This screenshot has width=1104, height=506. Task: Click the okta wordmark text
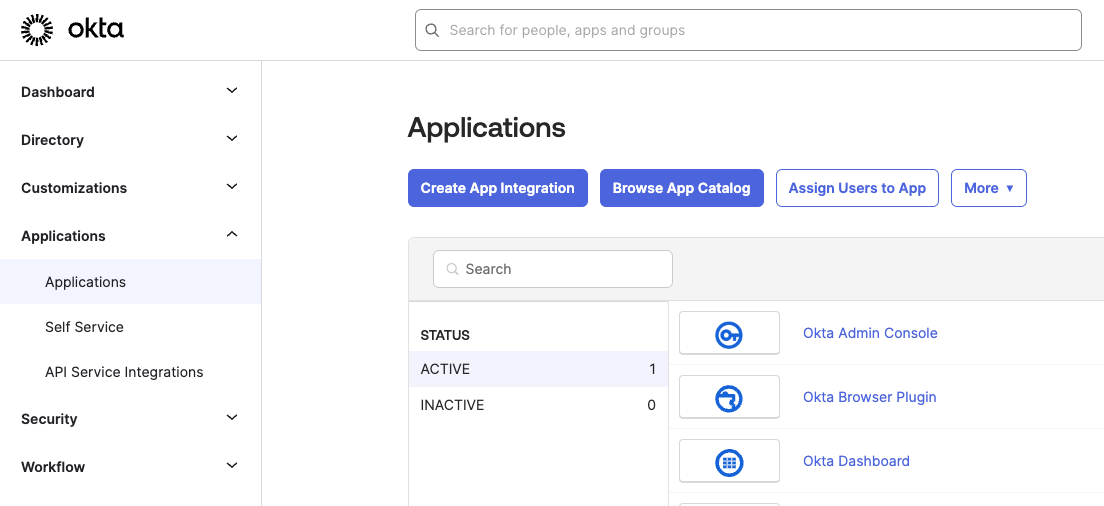click(96, 30)
